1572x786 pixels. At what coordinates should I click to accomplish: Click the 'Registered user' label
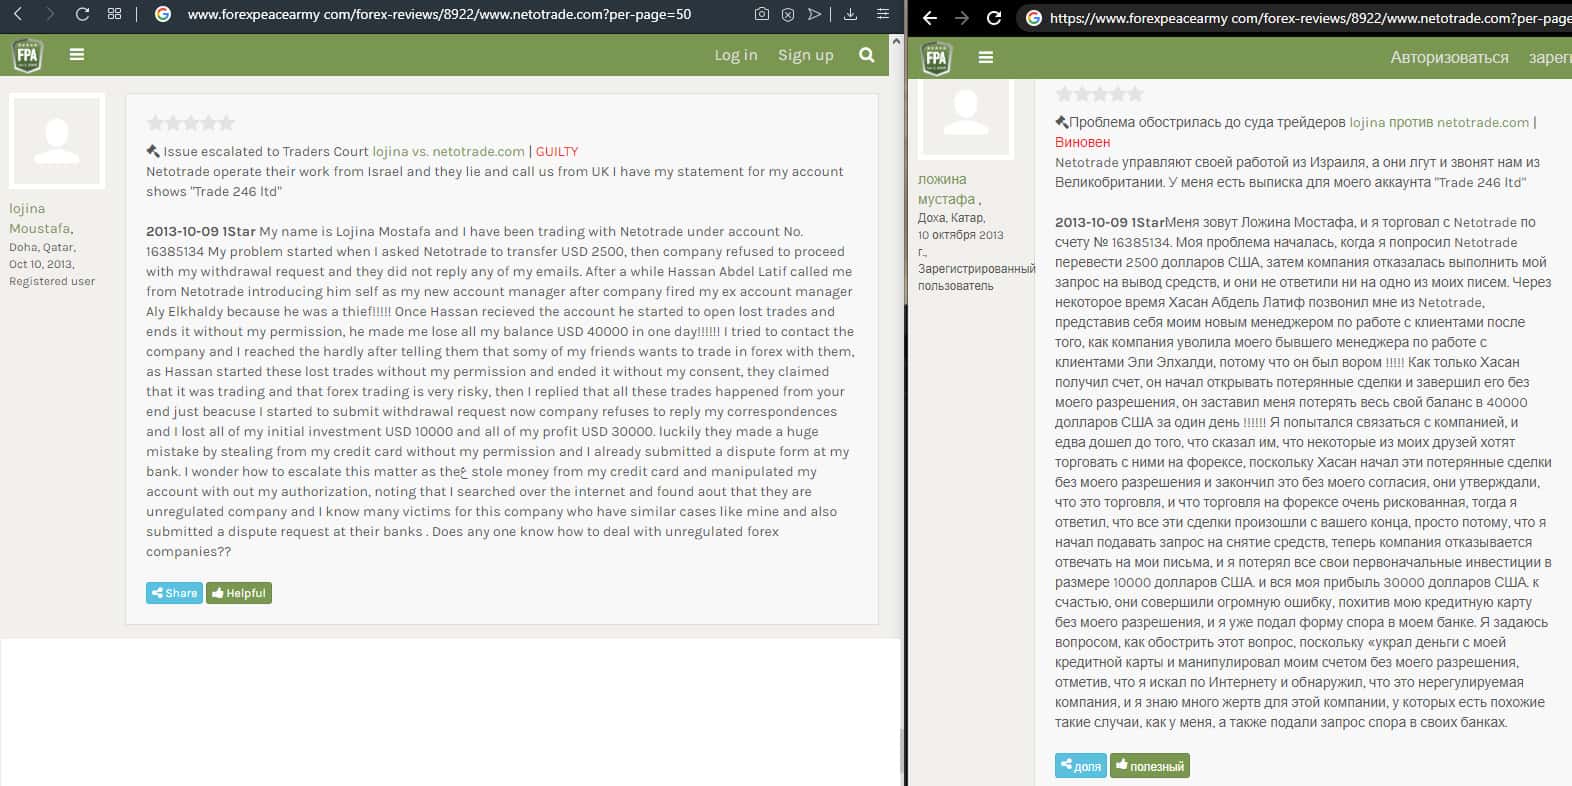tap(52, 281)
